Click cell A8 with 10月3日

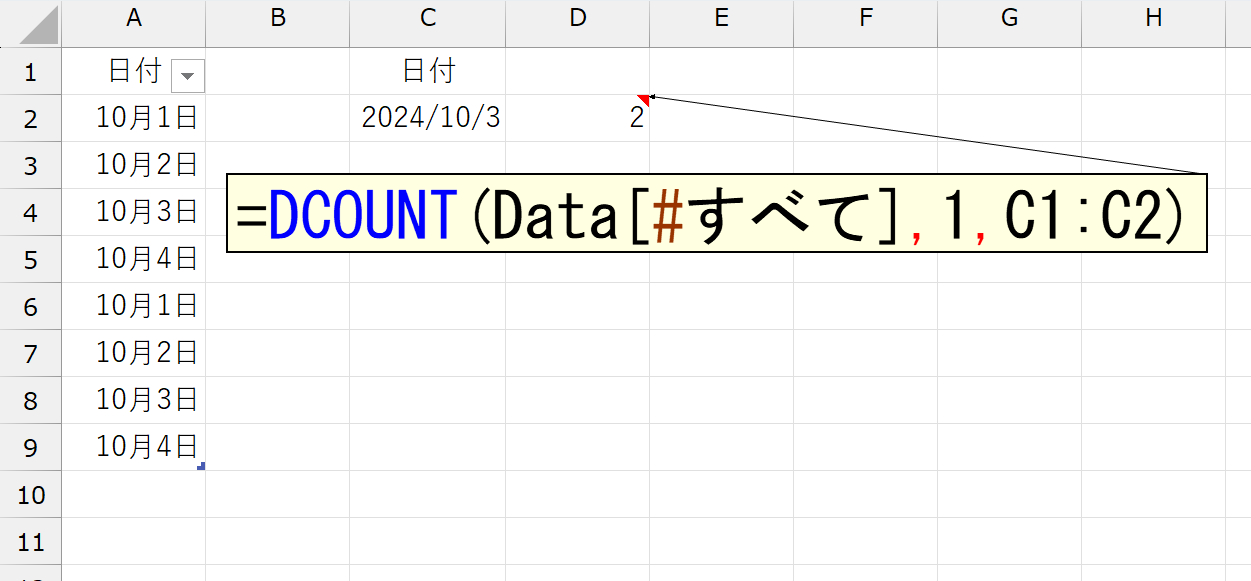(134, 400)
